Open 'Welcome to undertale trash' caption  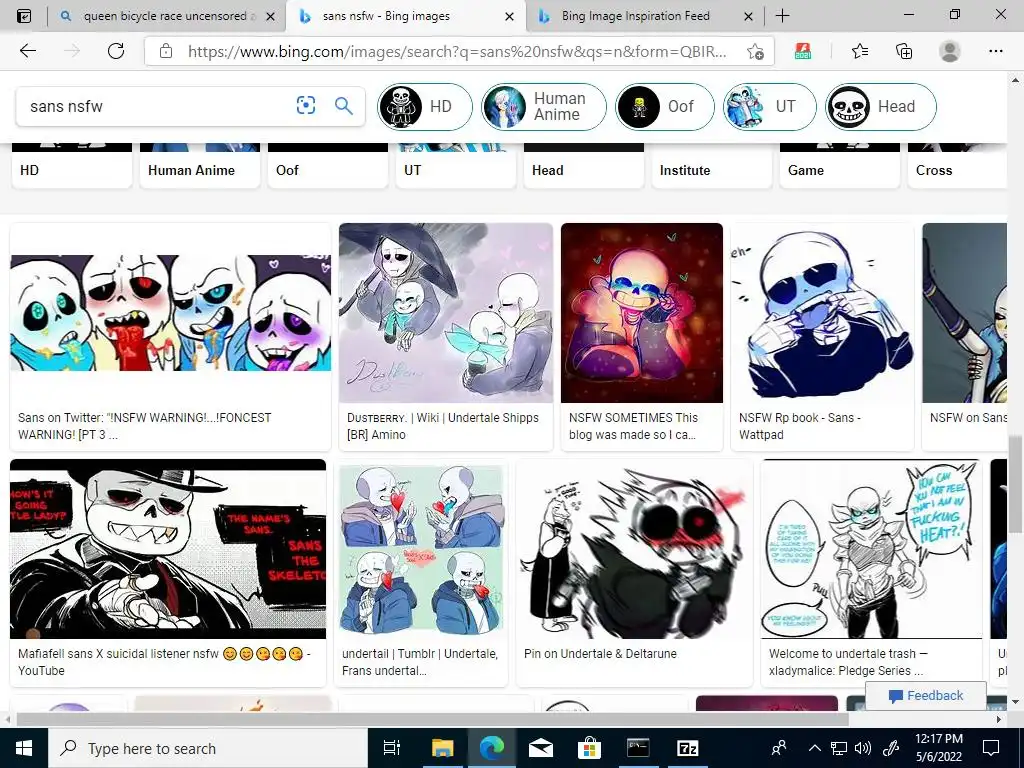[x=848, y=662]
